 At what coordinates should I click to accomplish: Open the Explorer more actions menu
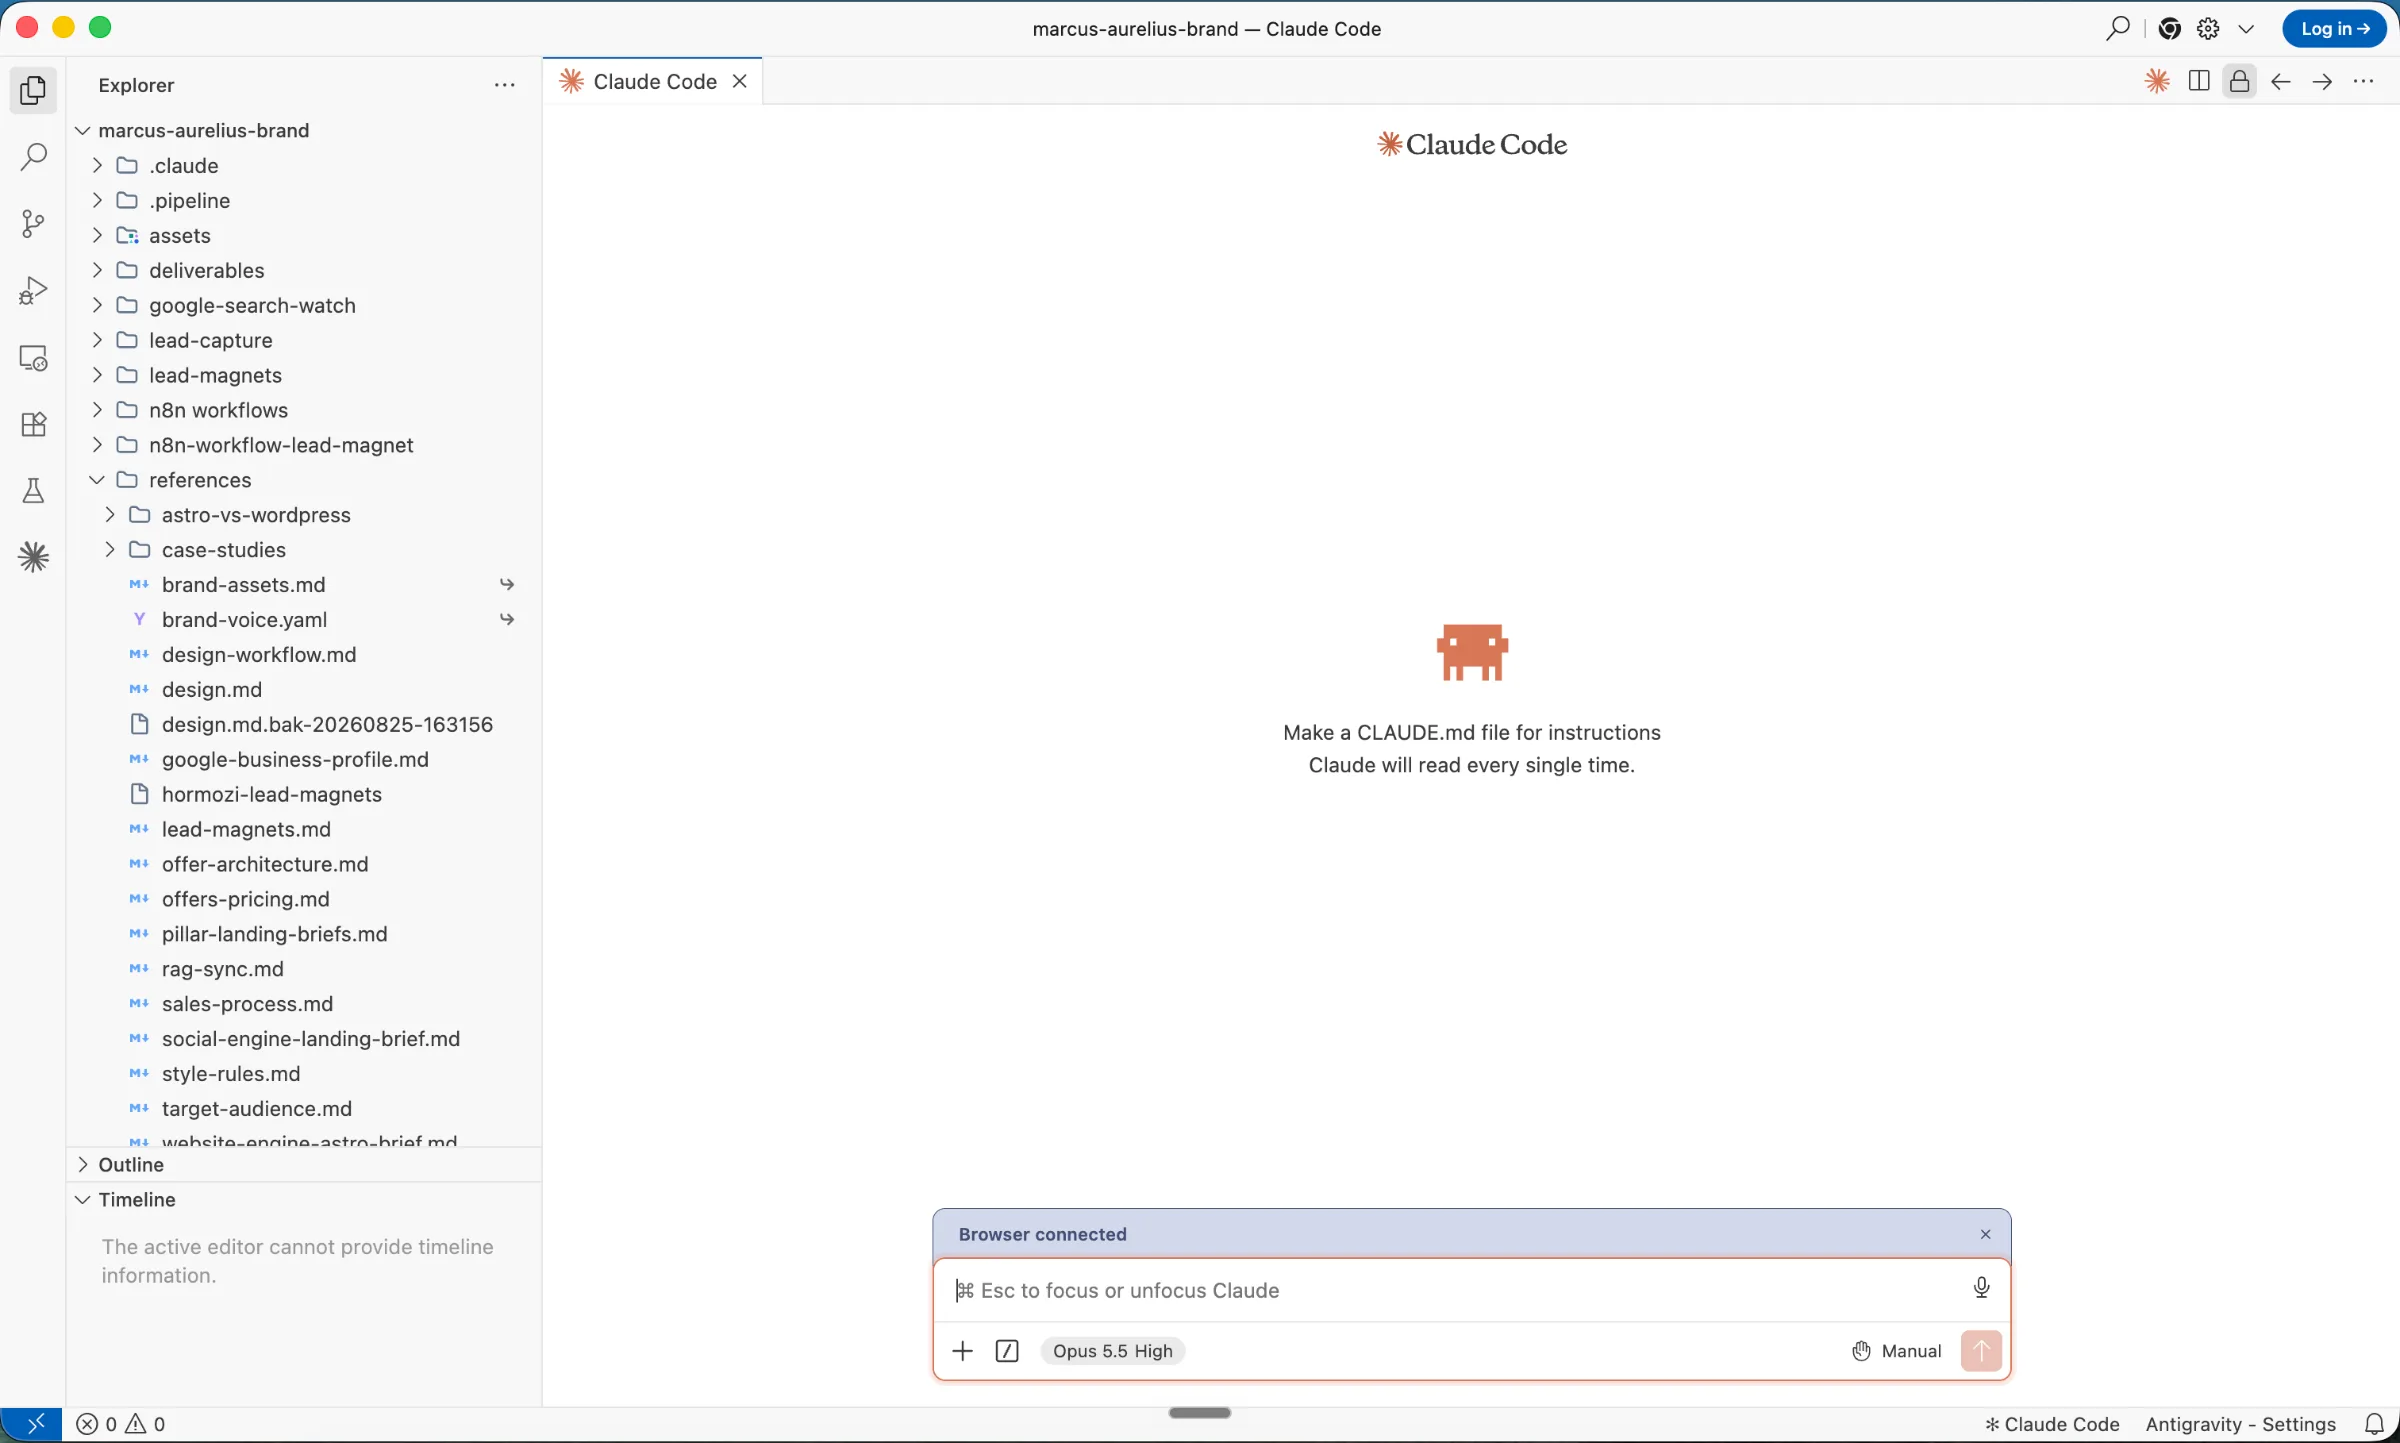click(x=504, y=85)
